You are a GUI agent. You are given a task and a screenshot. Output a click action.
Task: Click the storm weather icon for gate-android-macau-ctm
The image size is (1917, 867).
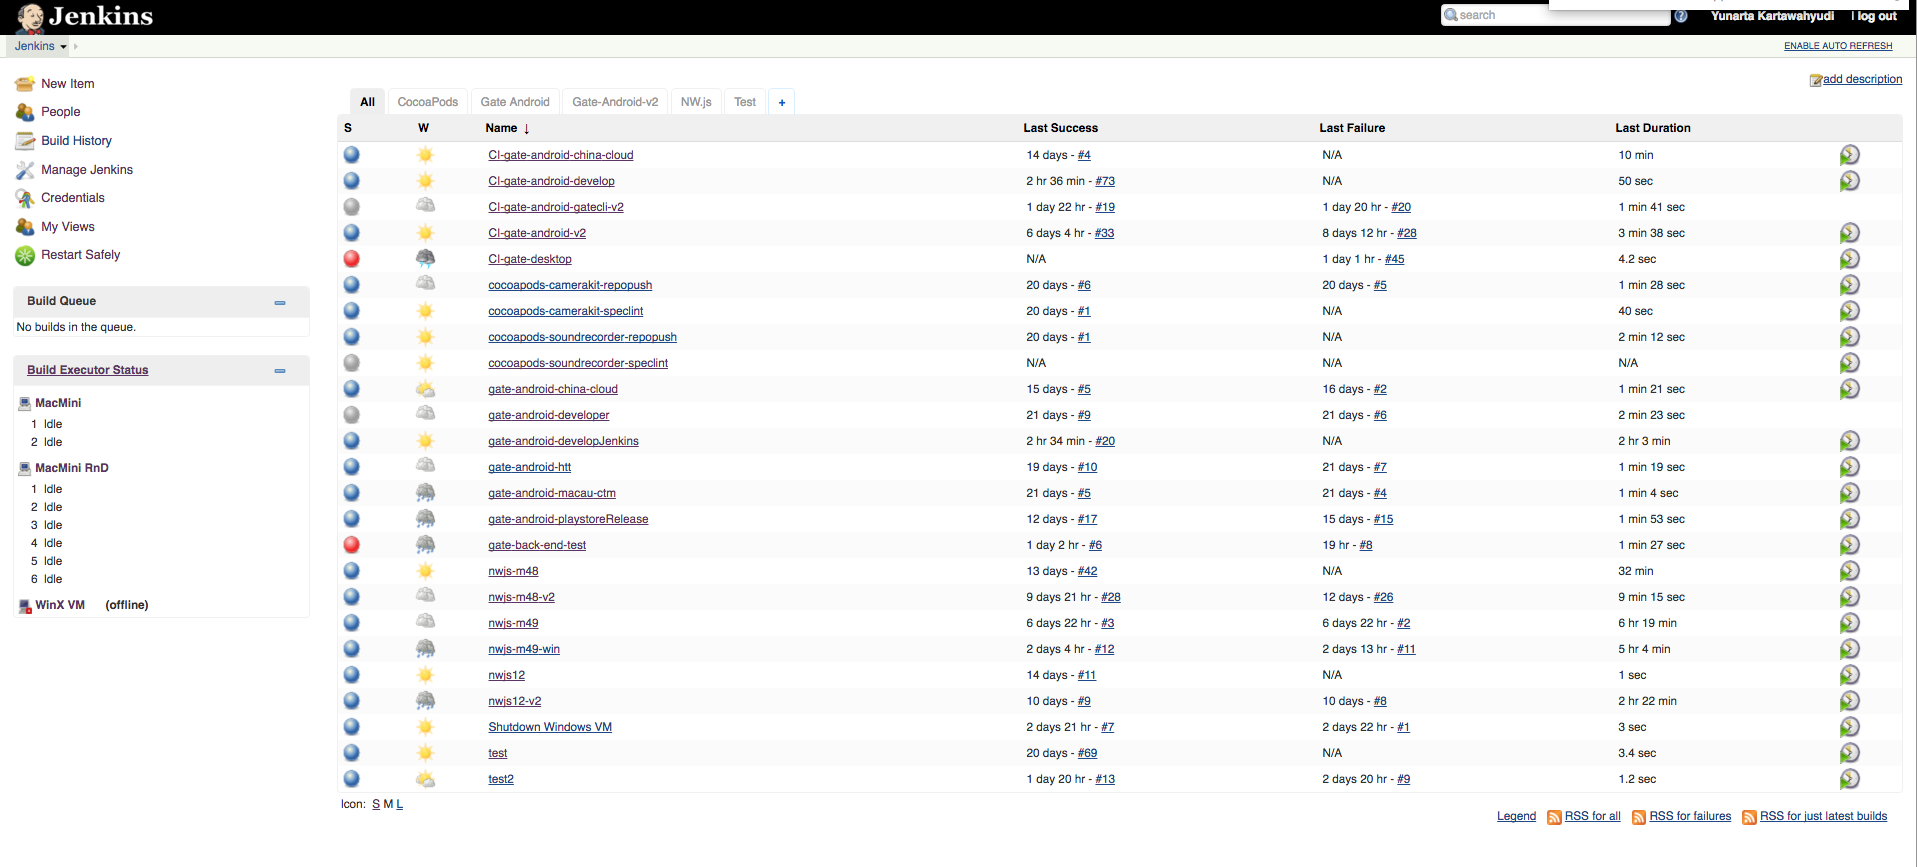(x=425, y=492)
